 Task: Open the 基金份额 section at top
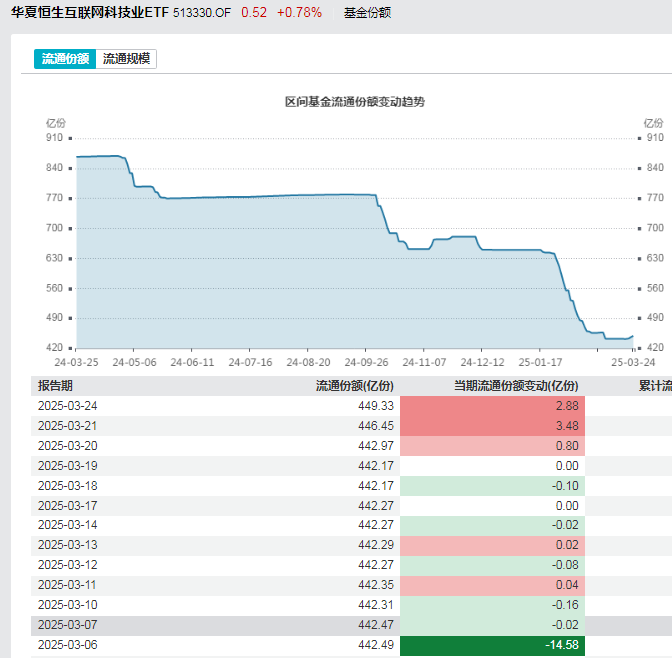(367, 13)
